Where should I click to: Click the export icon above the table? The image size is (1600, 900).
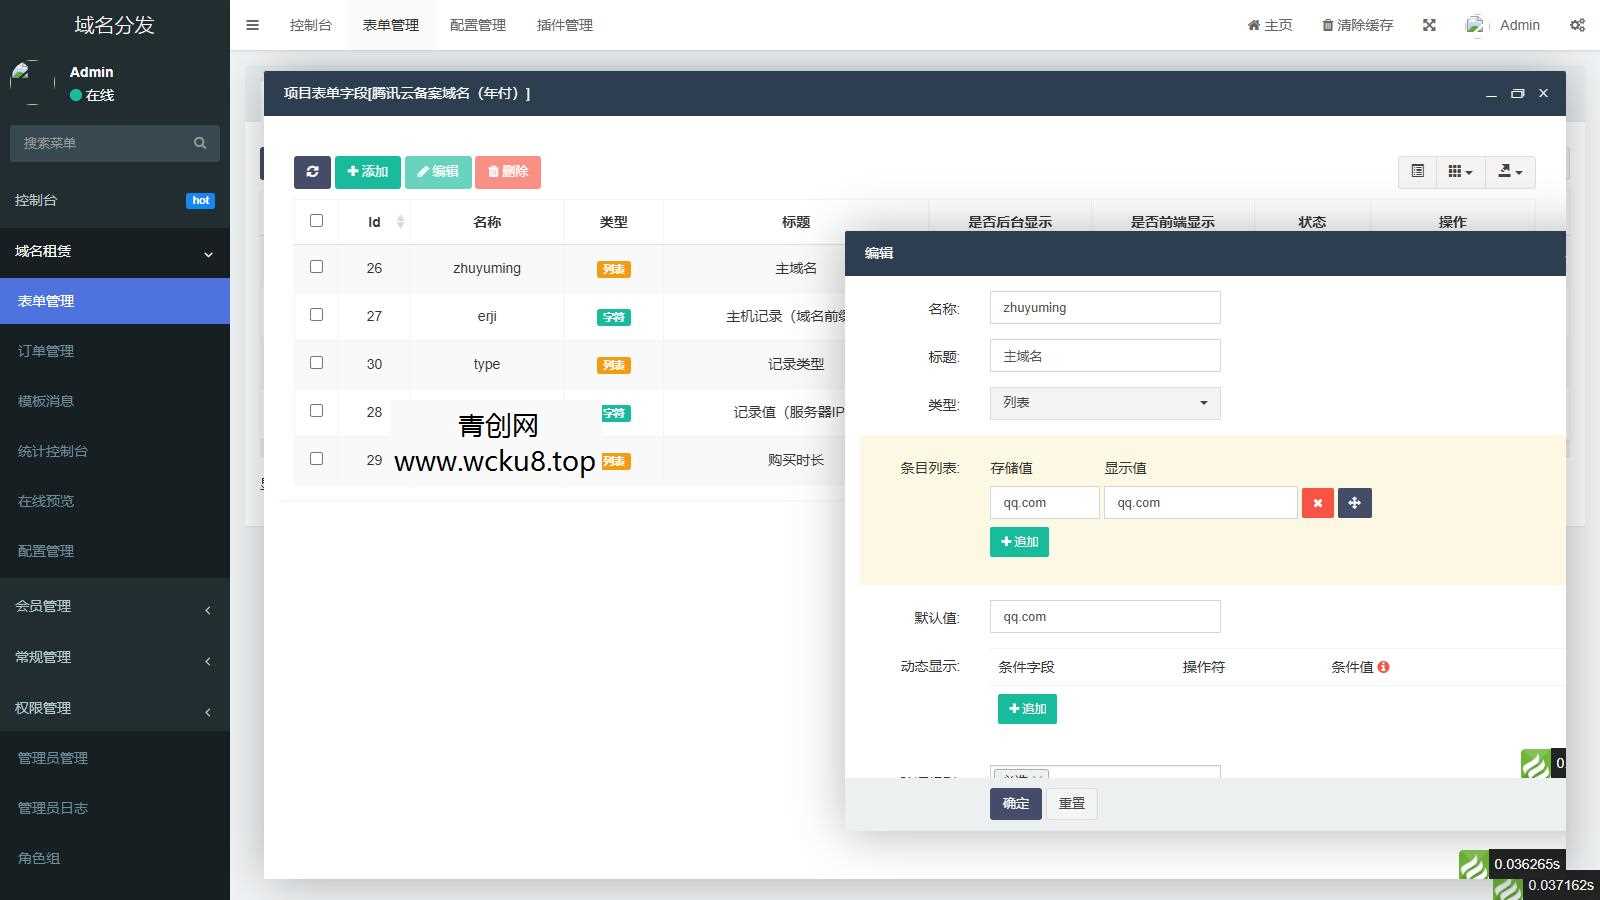1509,171
